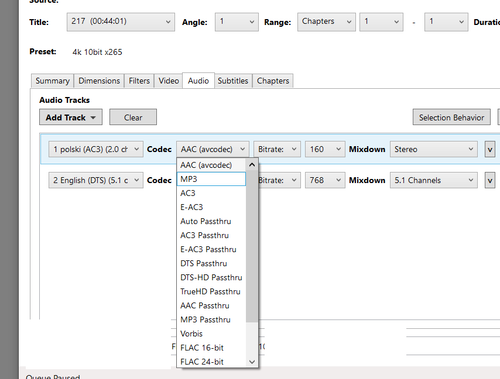Select the Audio tab
The width and height of the screenshot is (500, 379).
pyautogui.click(x=198, y=81)
